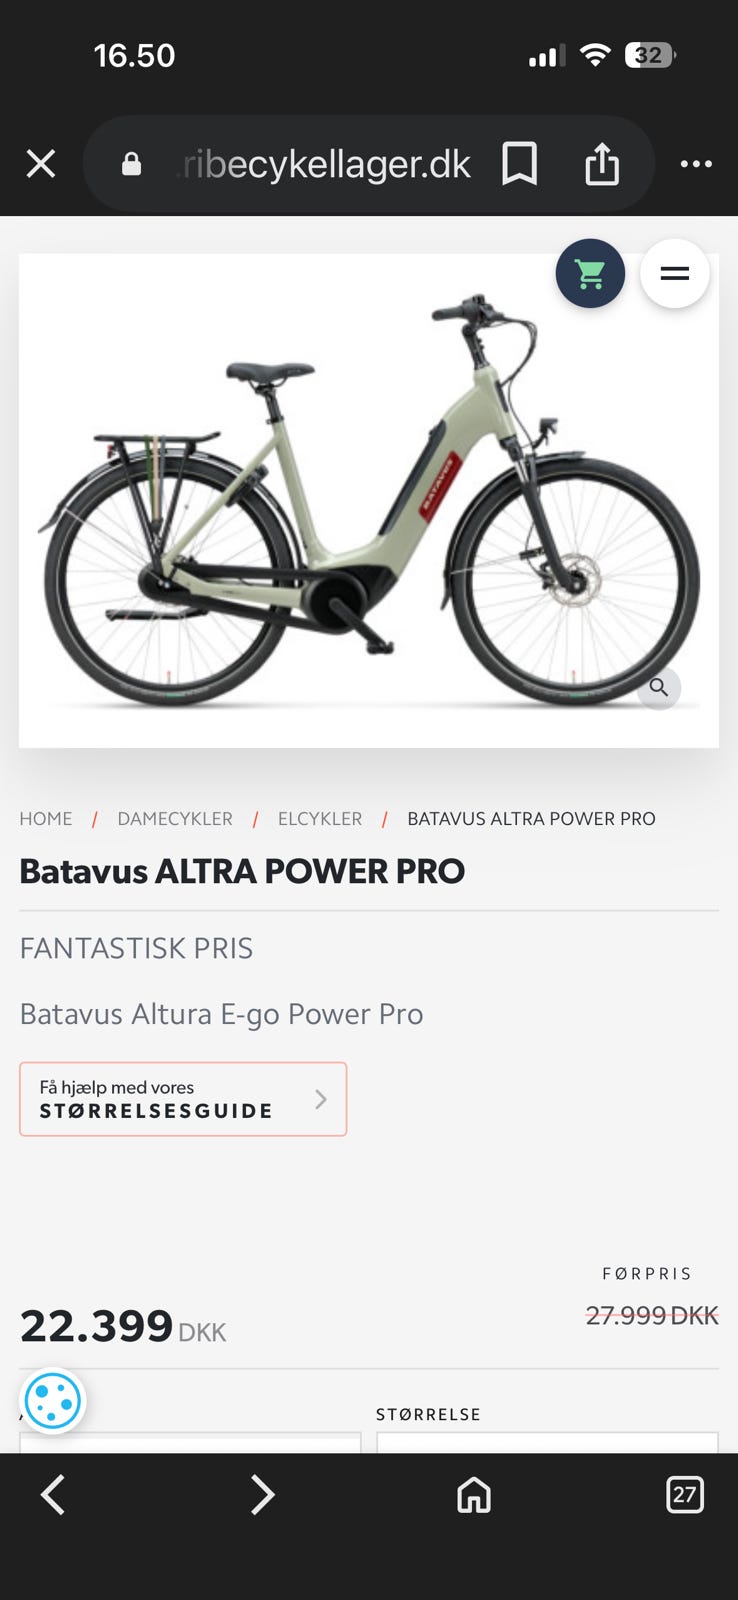This screenshot has height=1600, width=738.
Task: Open cookie settings icon
Action: 52,1401
